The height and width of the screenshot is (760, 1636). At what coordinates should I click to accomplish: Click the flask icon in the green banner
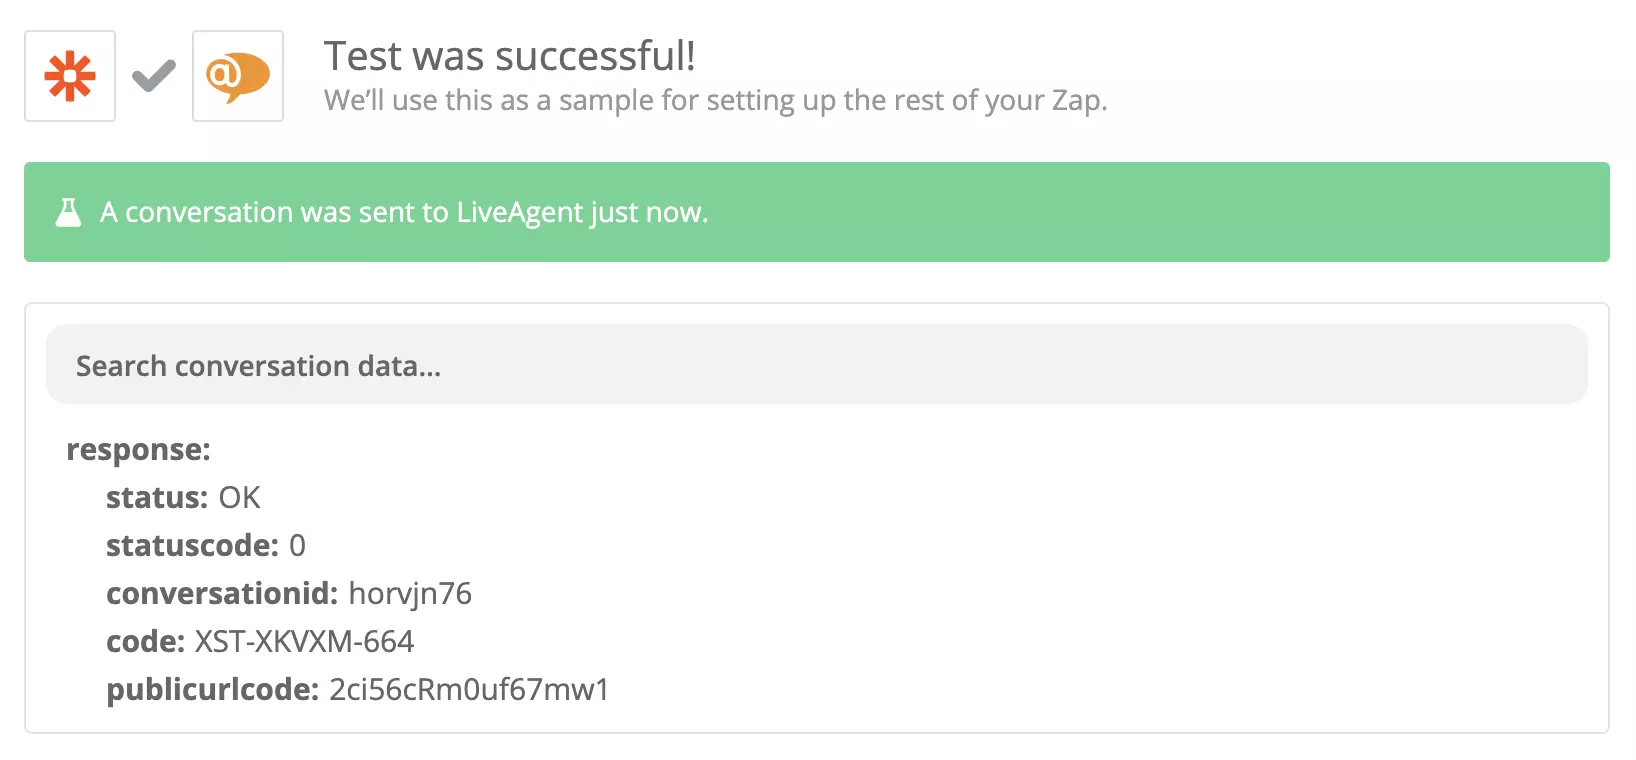click(67, 212)
